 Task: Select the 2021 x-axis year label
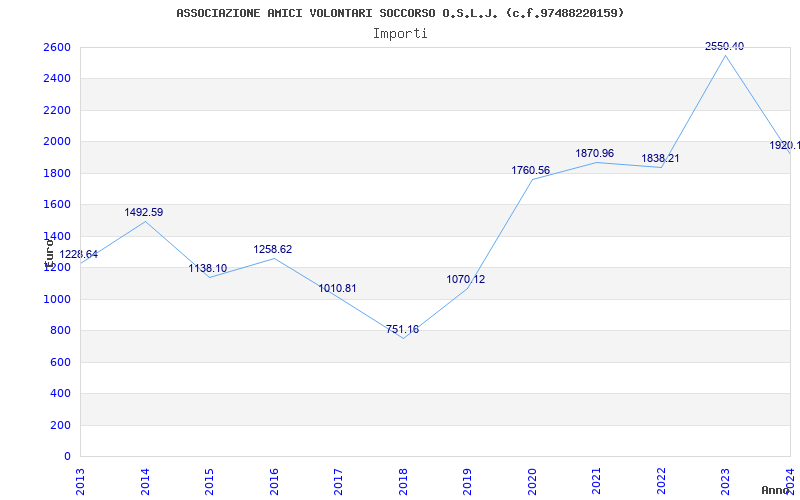coord(596,481)
